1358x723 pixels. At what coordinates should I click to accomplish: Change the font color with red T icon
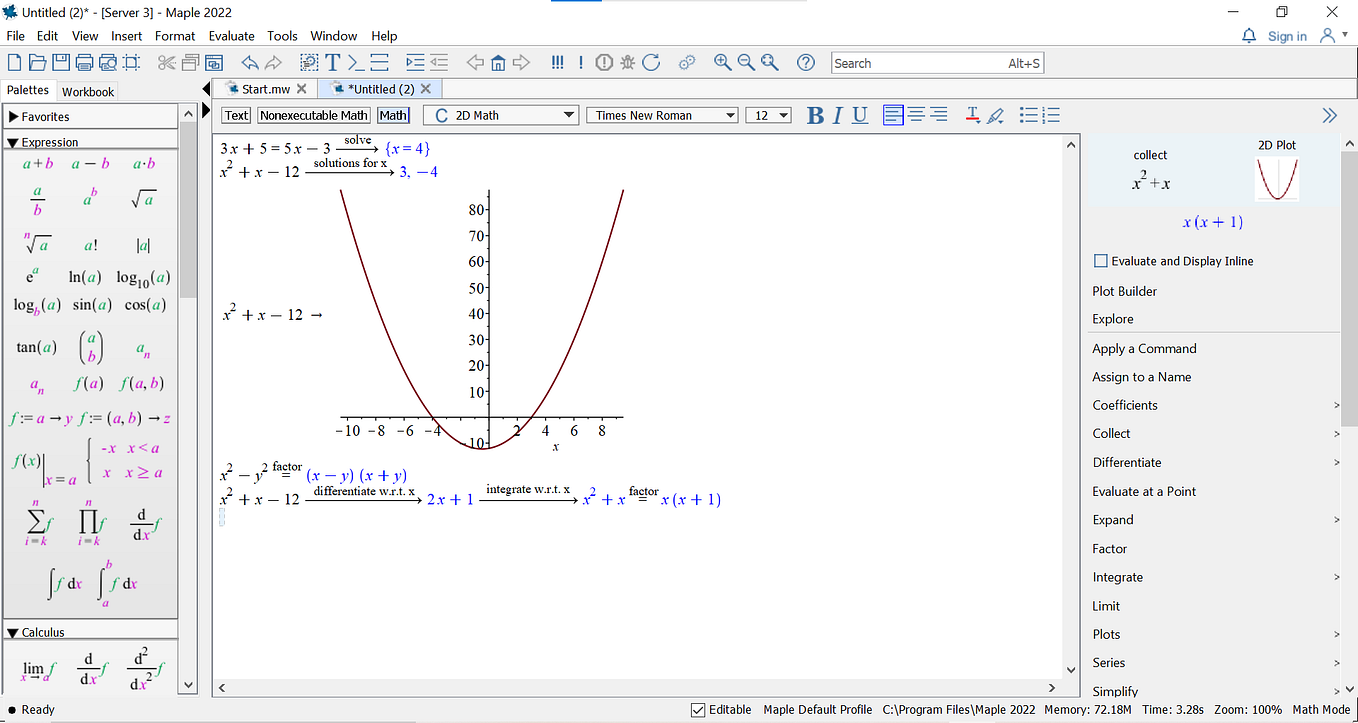coord(972,115)
